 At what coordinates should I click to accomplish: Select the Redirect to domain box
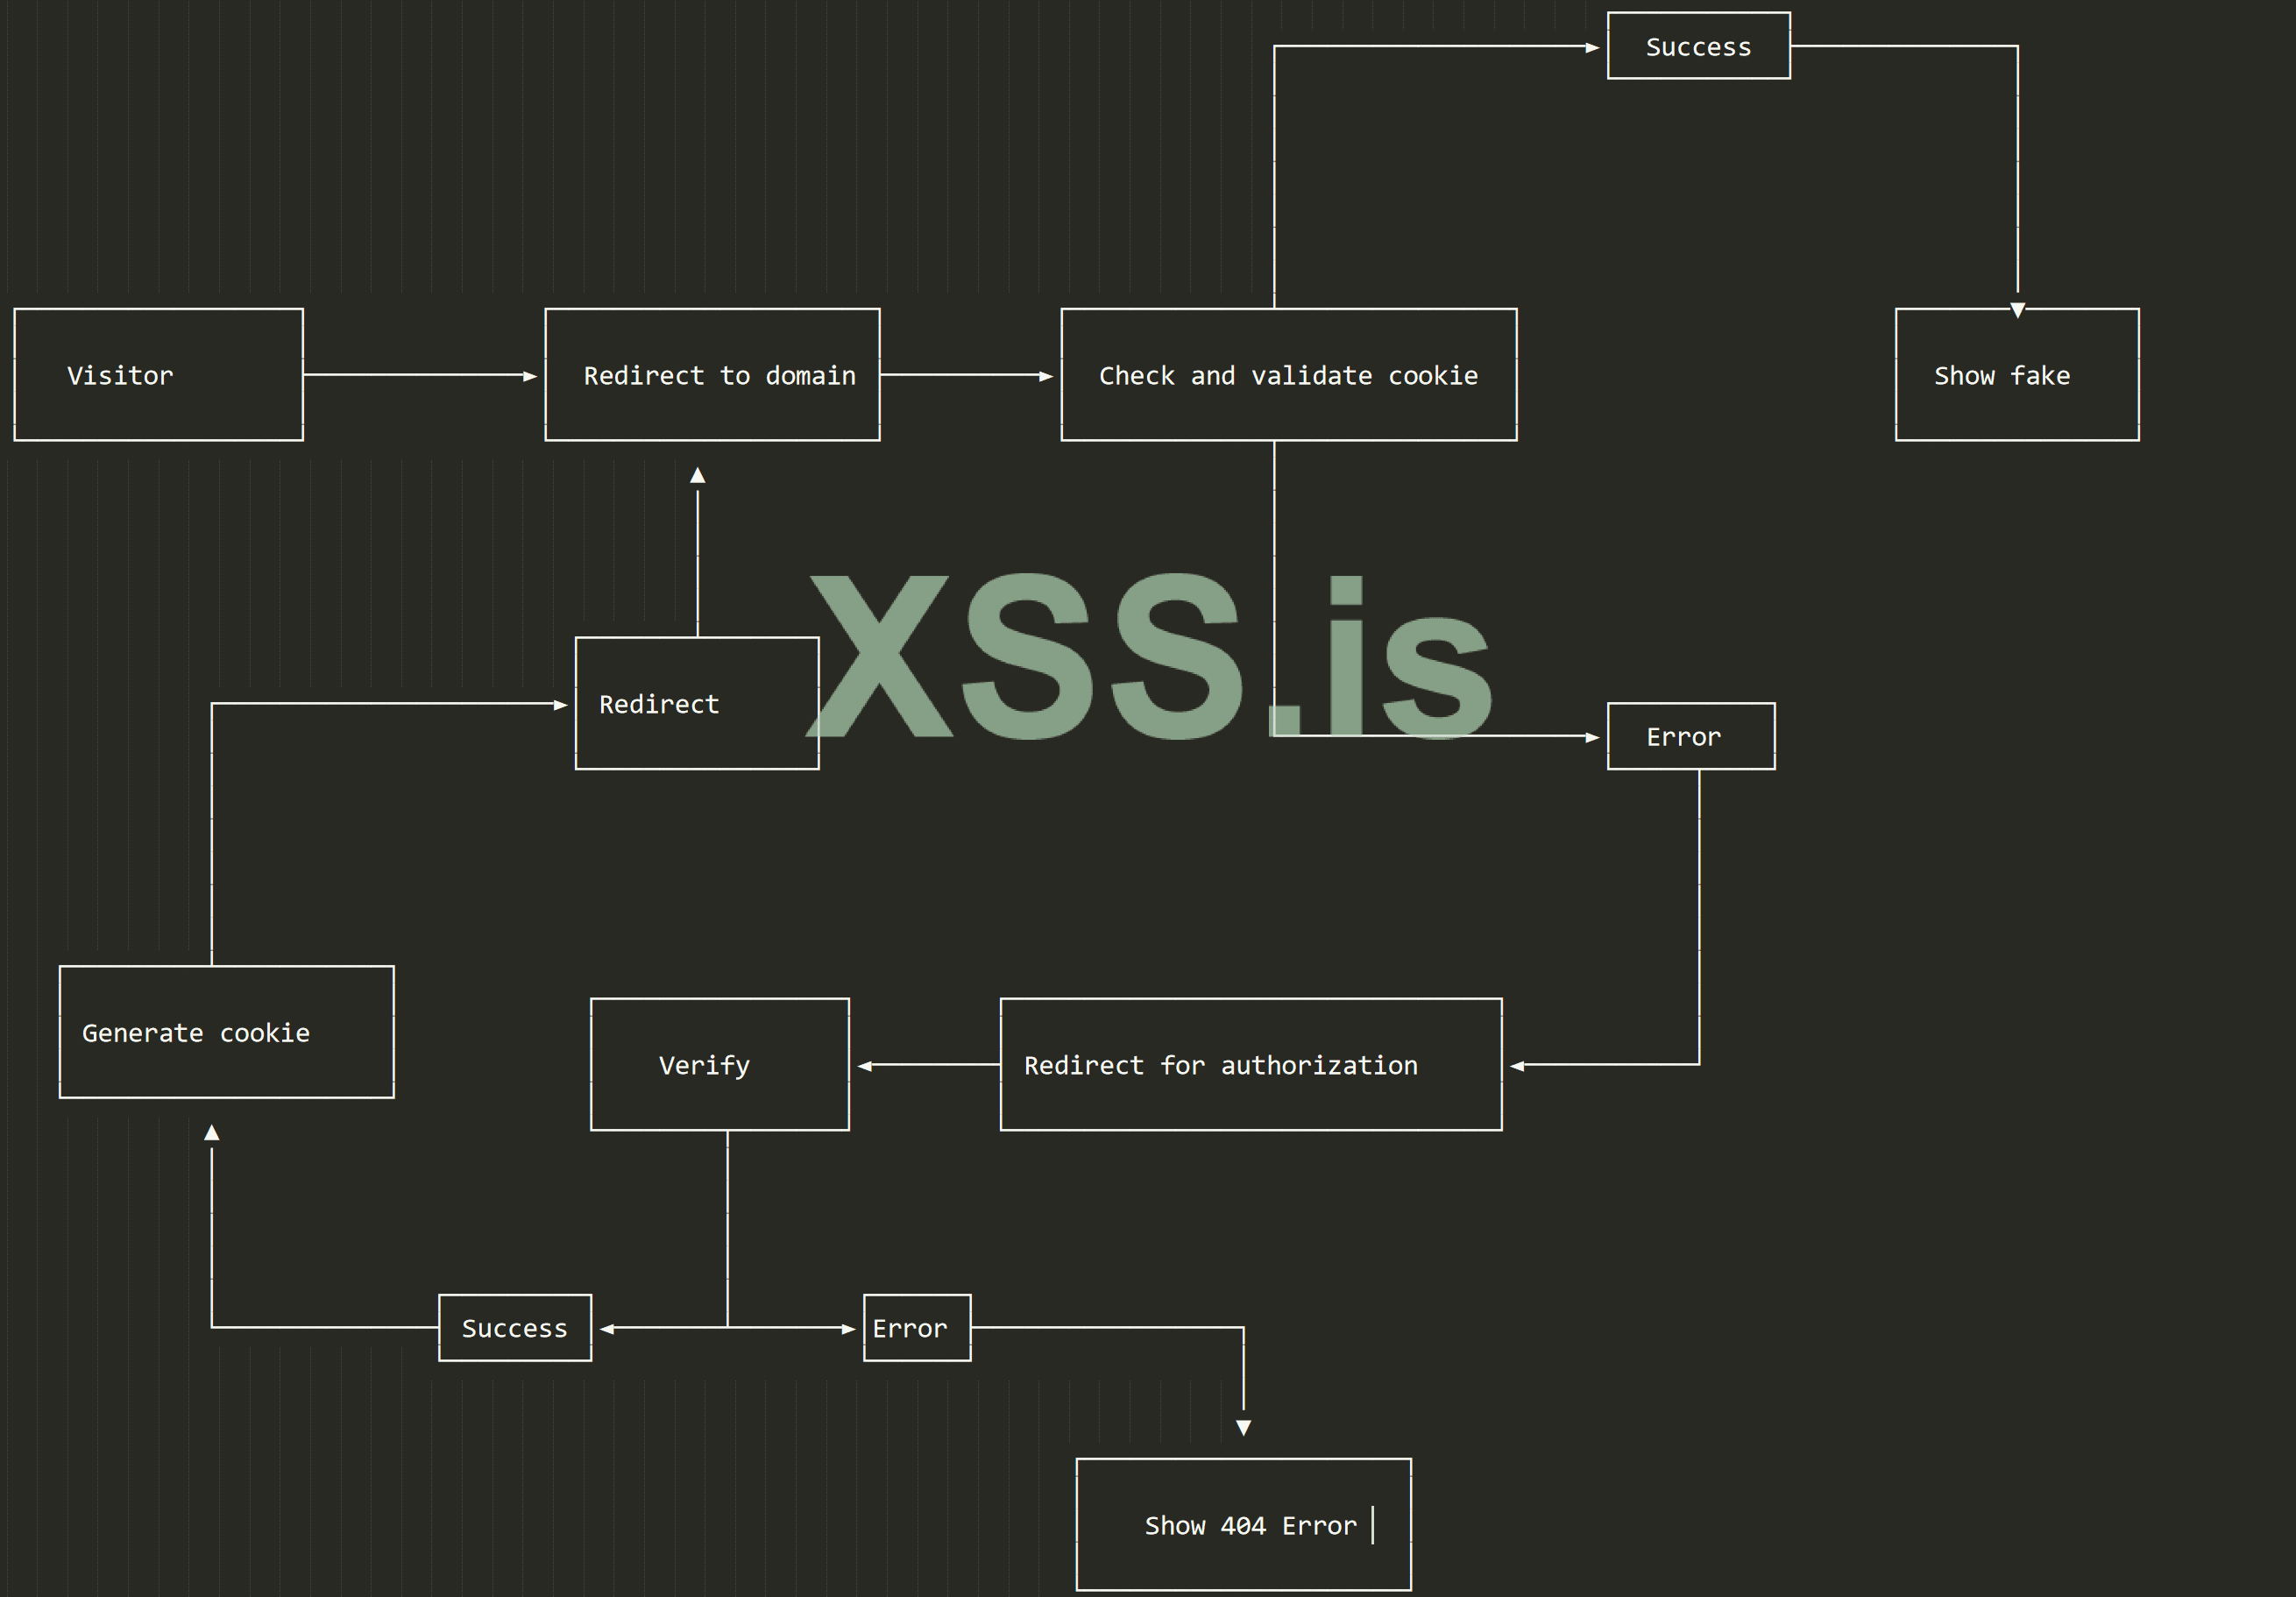tap(712, 375)
